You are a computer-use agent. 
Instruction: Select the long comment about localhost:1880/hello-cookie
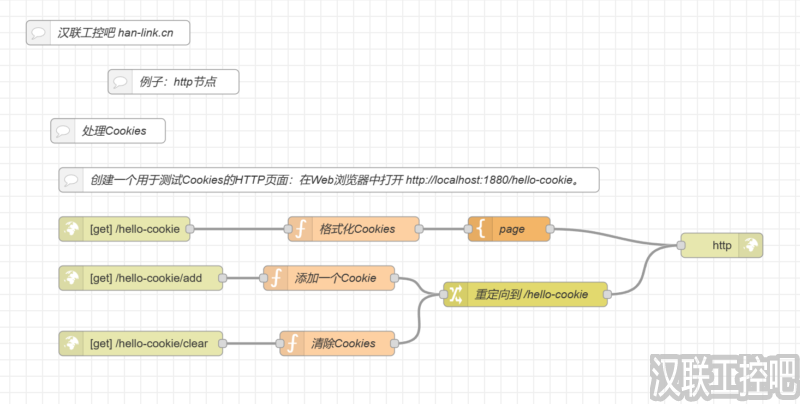tap(340, 180)
